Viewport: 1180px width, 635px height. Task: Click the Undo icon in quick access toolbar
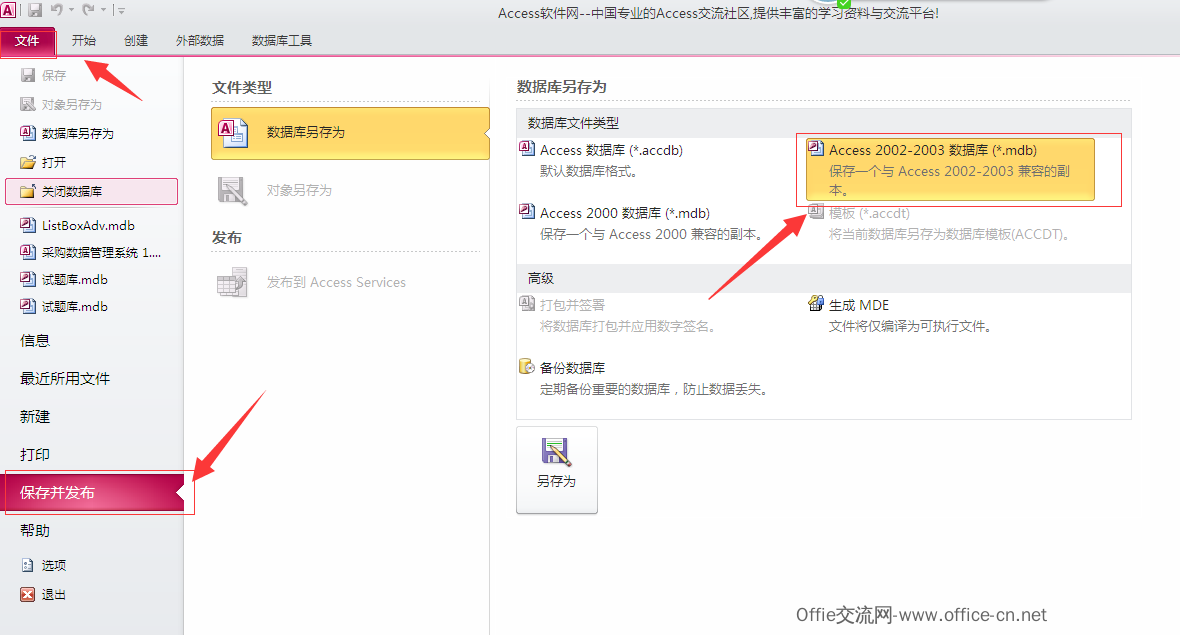click(57, 10)
